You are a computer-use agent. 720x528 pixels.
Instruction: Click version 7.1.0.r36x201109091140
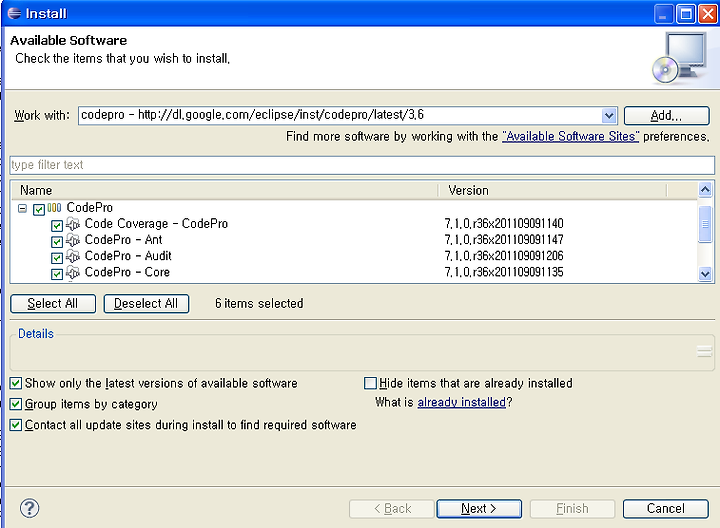pyautogui.click(x=504, y=224)
